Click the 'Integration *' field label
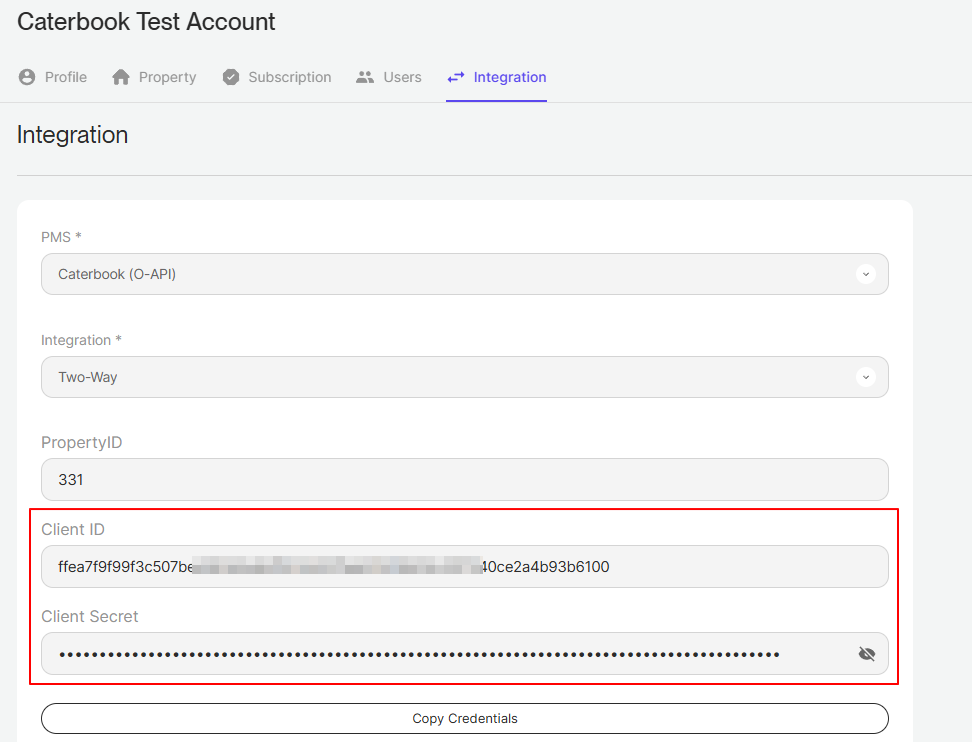The image size is (972, 742). tap(81, 340)
